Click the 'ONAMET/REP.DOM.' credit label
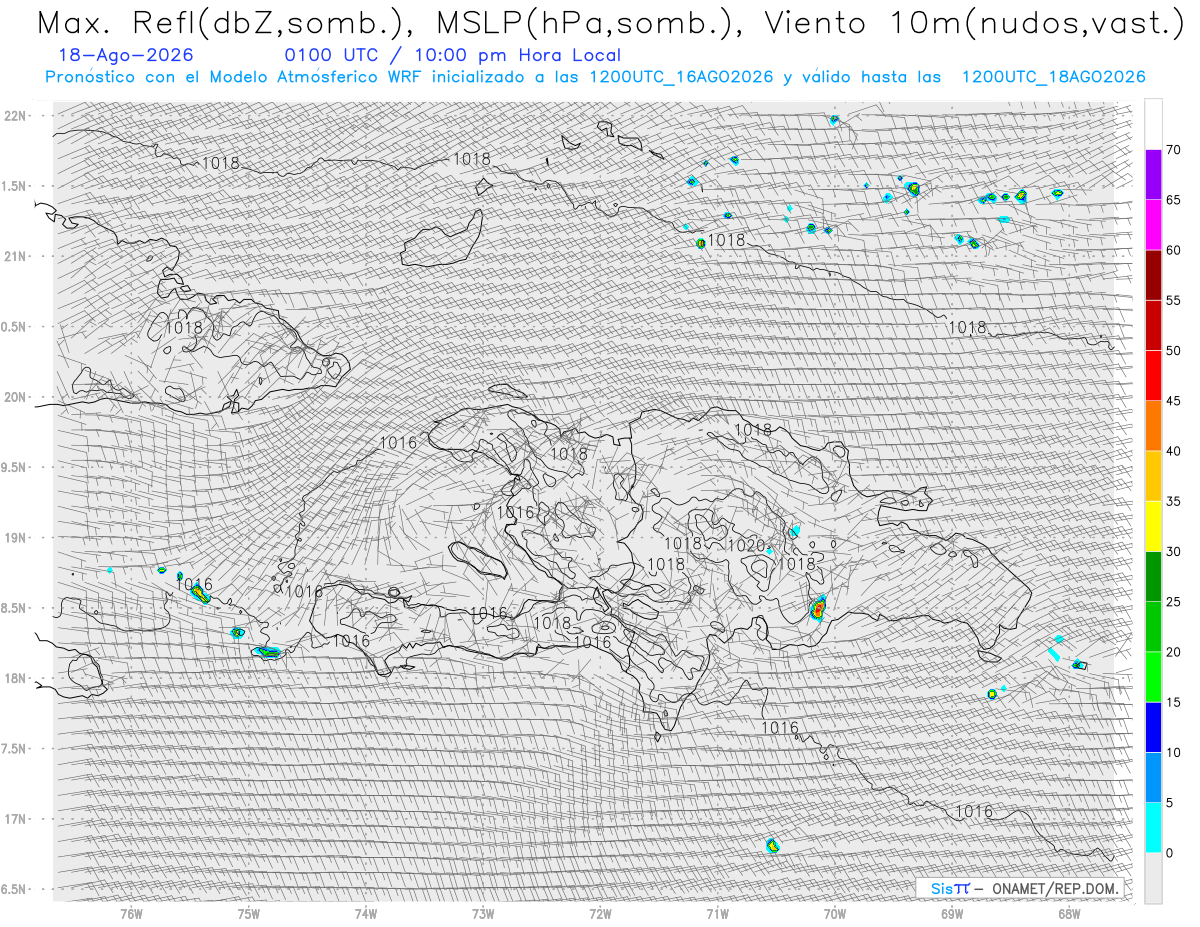This screenshot has width=1200, height=927. pyautogui.click(x=1056, y=888)
